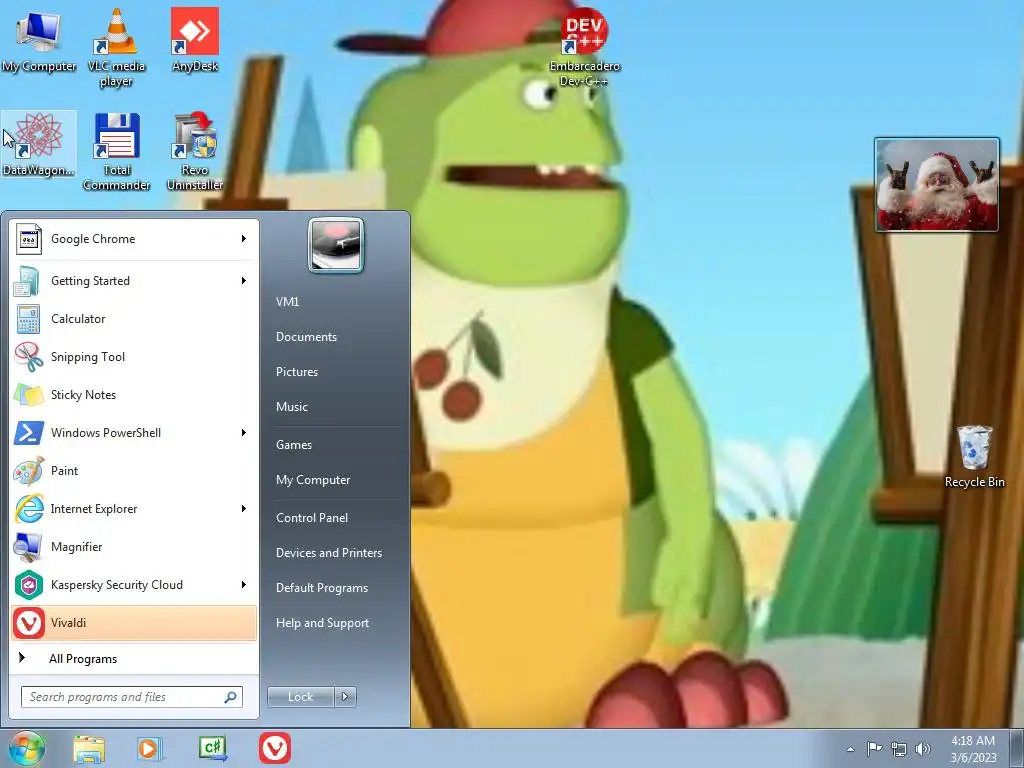
Task: Expand All Programs list
Action: point(134,659)
